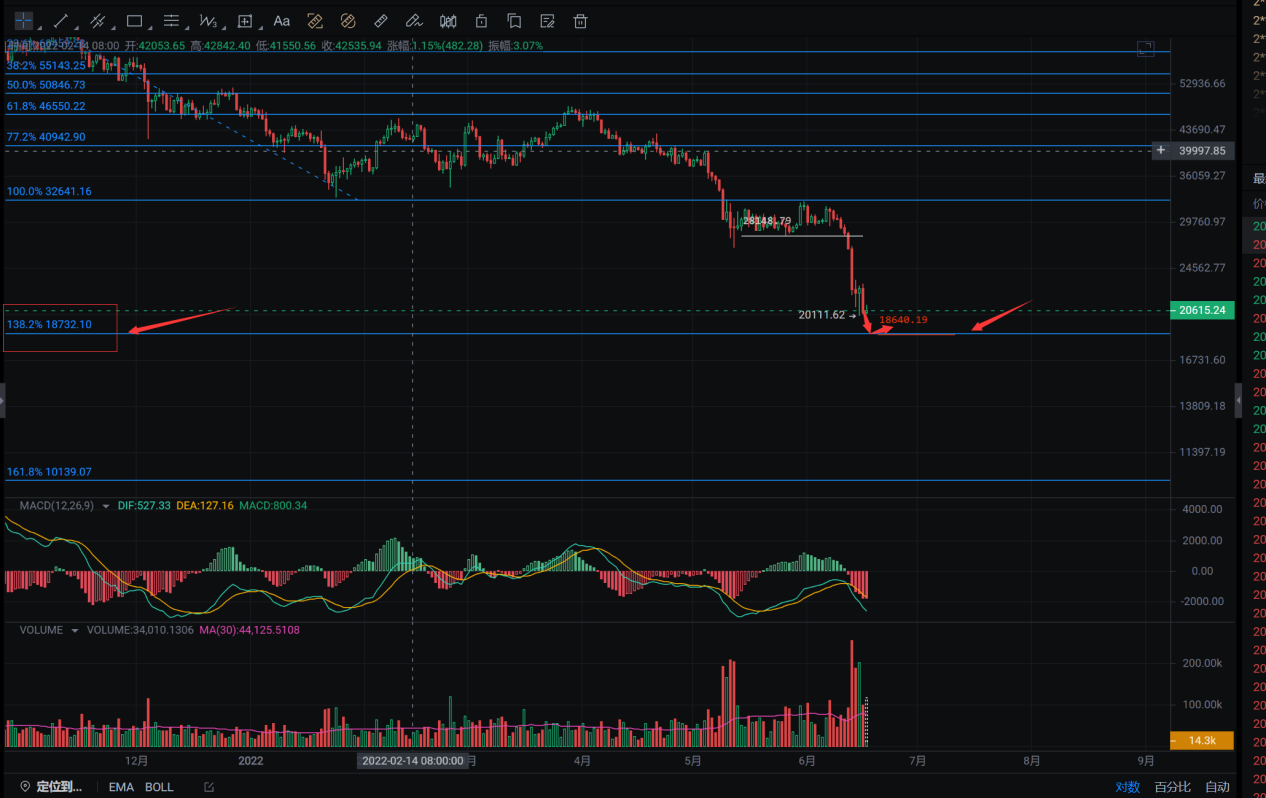Select the boxed plus position tool
This screenshot has height=798, width=1266.
coord(245,20)
